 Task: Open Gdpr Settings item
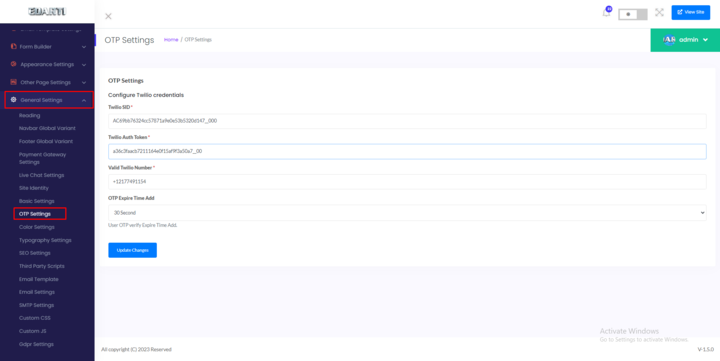click(36, 344)
